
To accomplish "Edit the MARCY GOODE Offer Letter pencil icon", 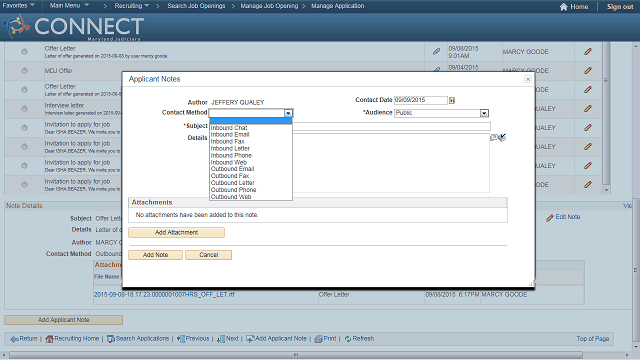I will [x=587, y=51].
